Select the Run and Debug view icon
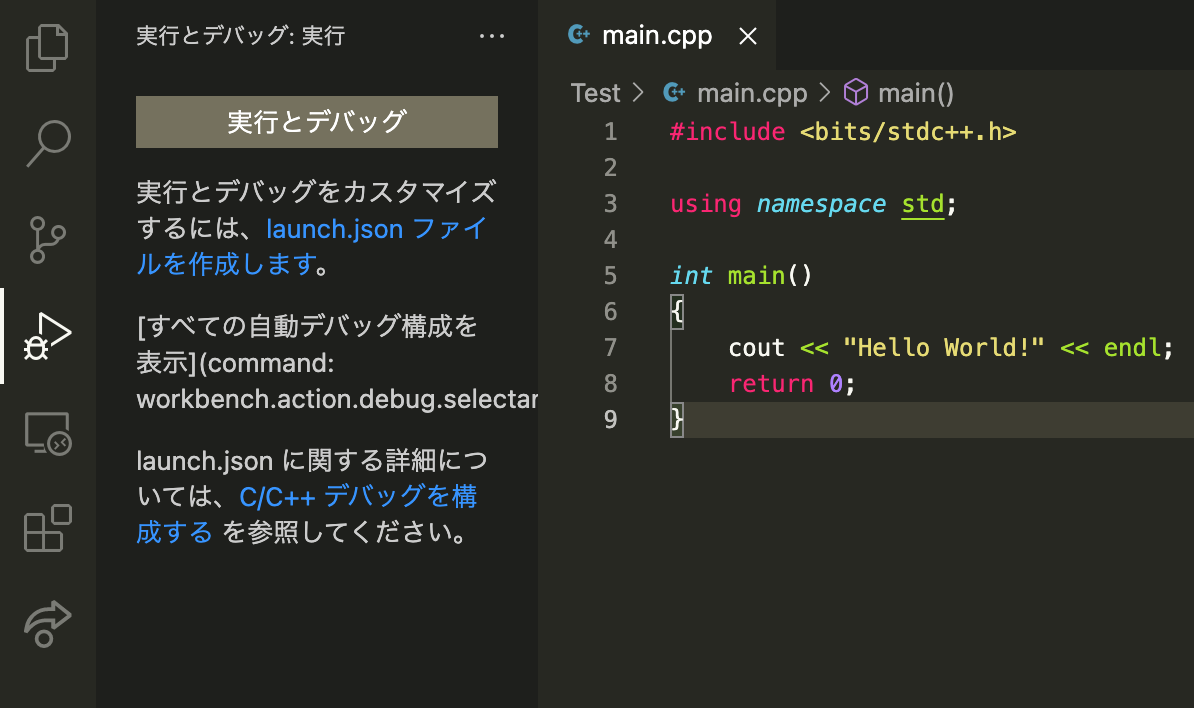Screen dimensions: 1194x708 coord(47,336)
